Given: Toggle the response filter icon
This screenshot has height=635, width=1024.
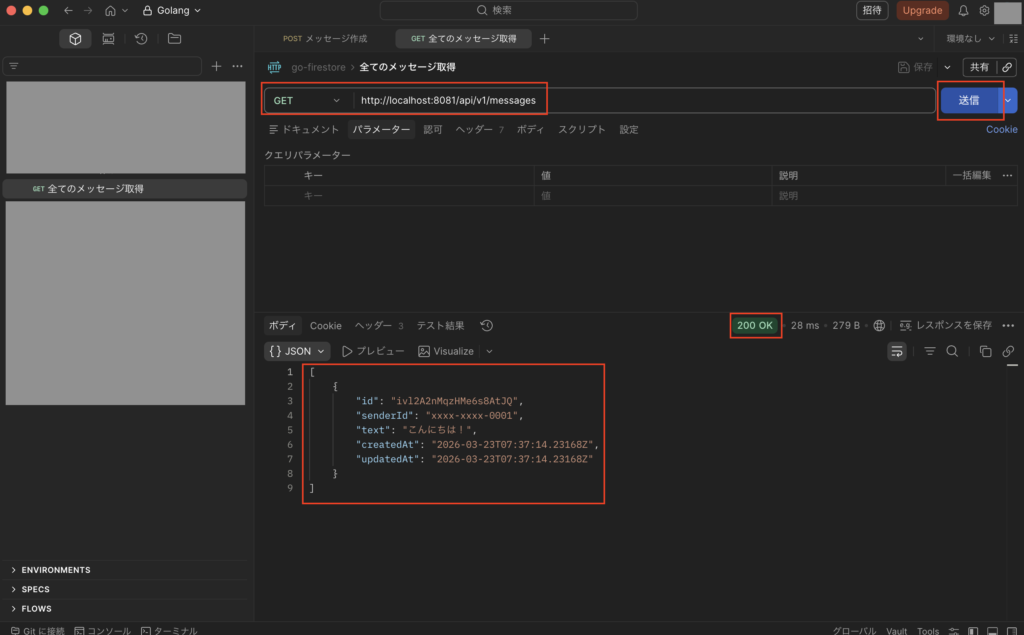Looking at the screenshot, I should pos(930,351).
